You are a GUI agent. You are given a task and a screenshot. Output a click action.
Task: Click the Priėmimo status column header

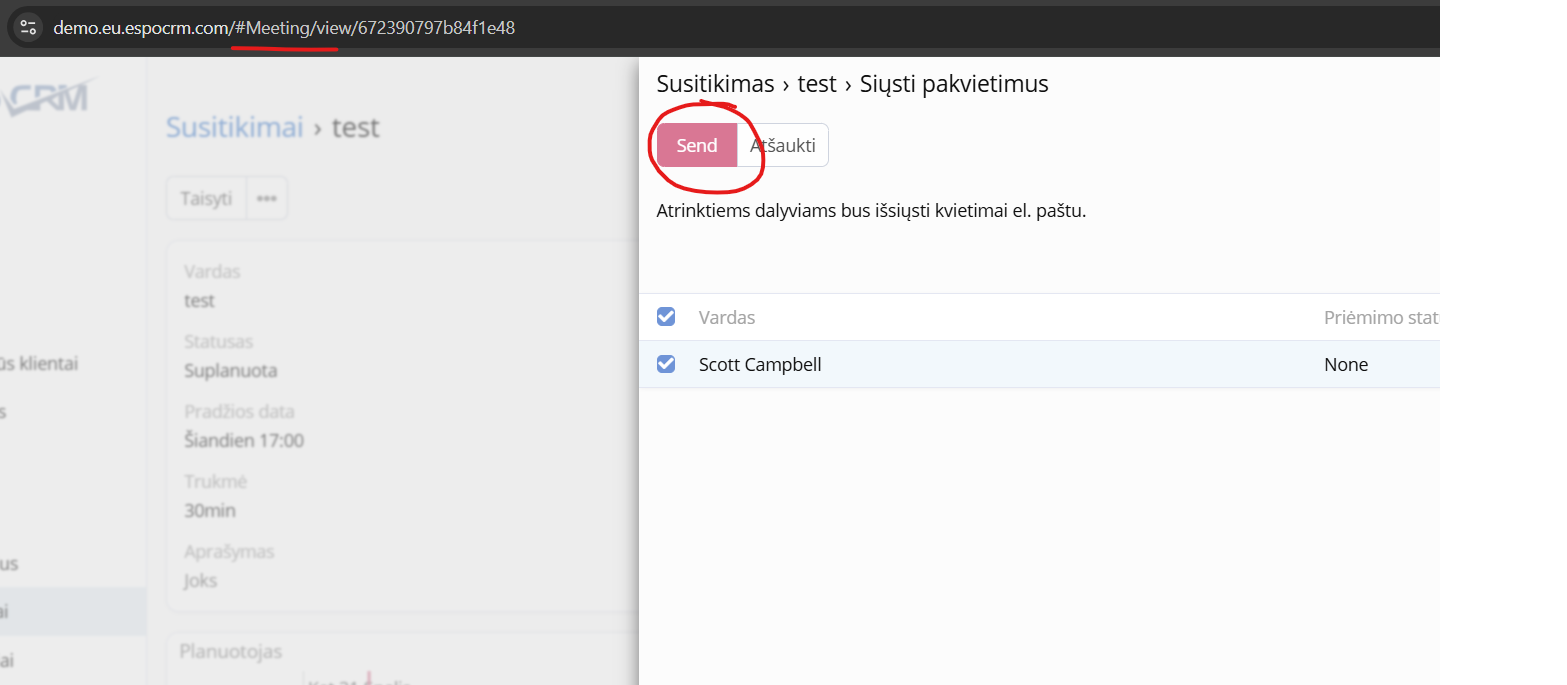[1380, 318]
